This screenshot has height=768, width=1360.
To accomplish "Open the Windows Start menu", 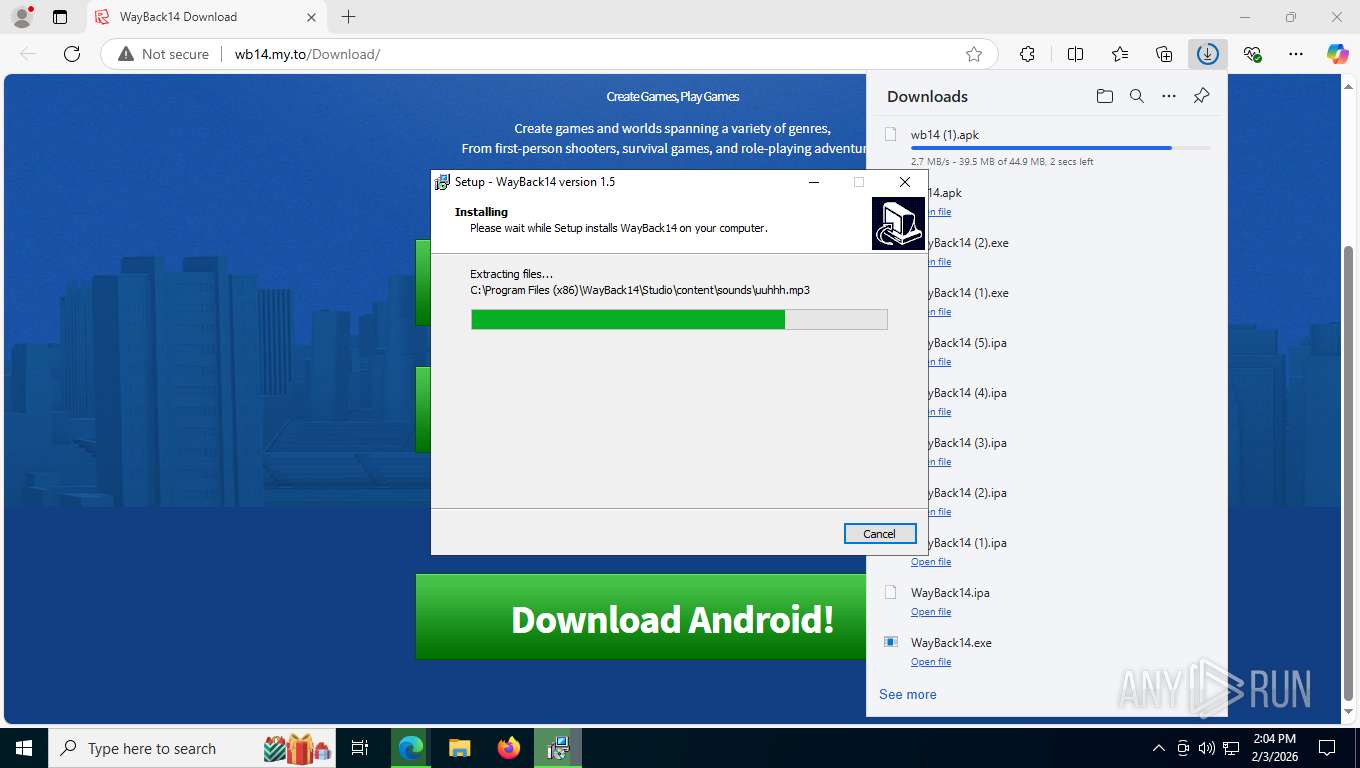I will click(x=24, y=748).
